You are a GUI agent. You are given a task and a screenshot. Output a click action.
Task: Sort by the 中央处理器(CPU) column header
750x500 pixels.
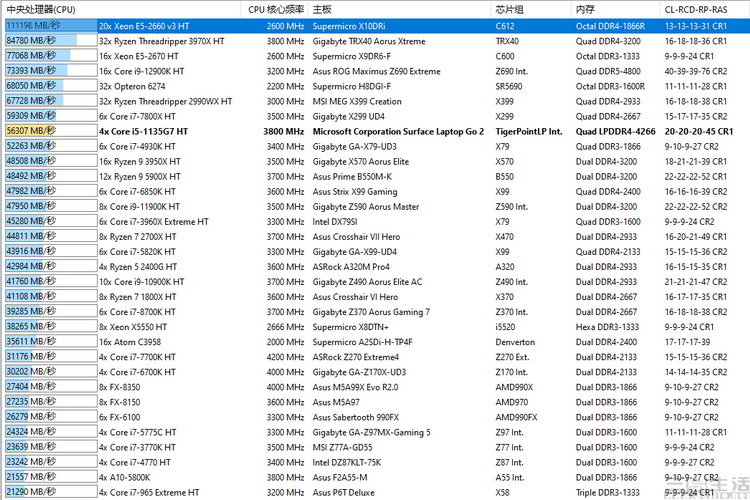pyautogui.click(x=121, y=9)
